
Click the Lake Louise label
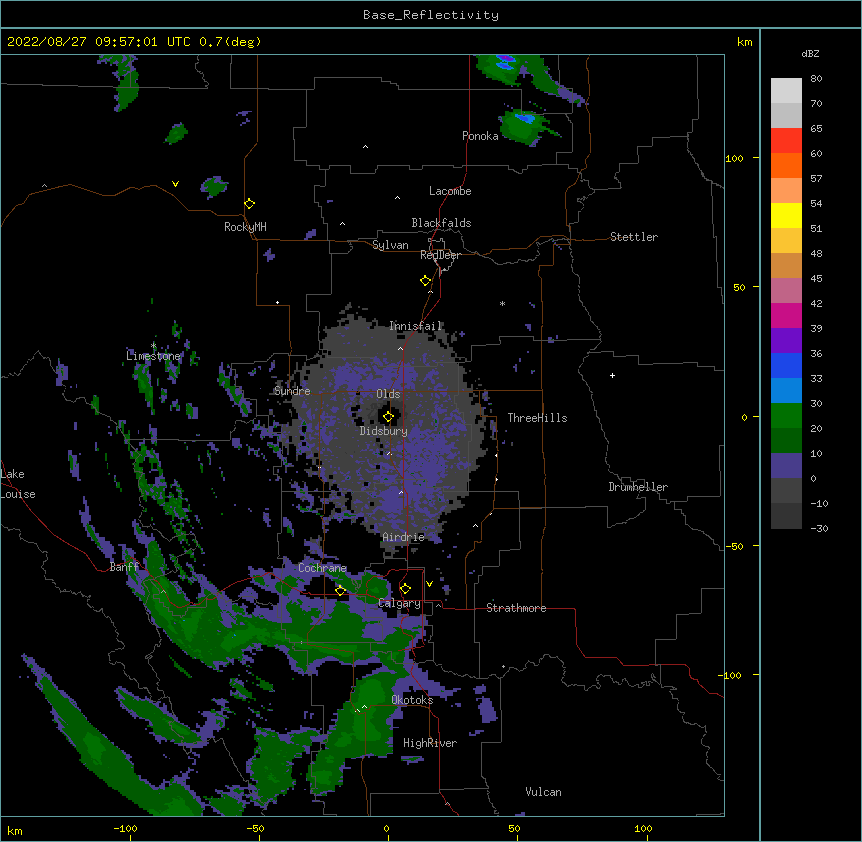[x=18, y=484]
